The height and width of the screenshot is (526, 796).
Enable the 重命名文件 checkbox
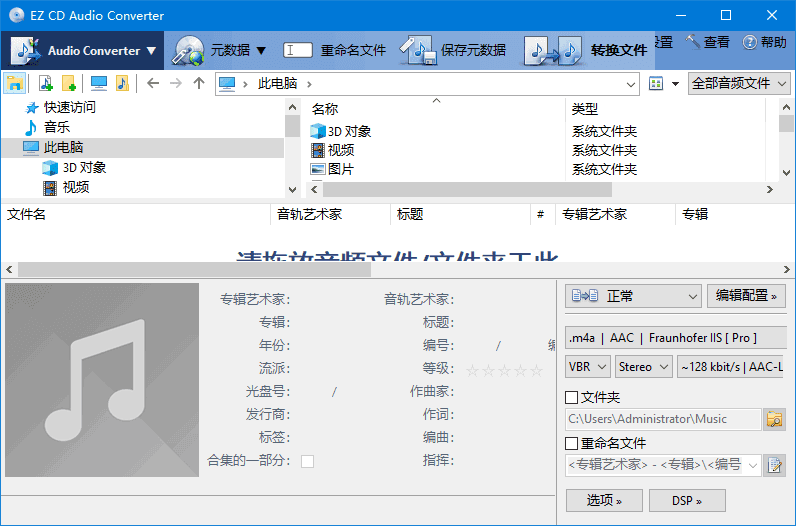[x=572, y=443]
